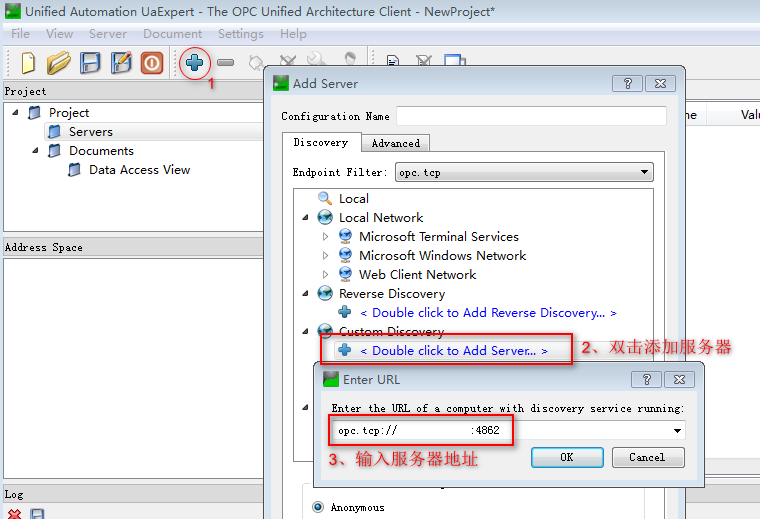The width and height of the screenshot is (760, 519).
Task: Click the New Project document icon
Action: tap(28, 63)
